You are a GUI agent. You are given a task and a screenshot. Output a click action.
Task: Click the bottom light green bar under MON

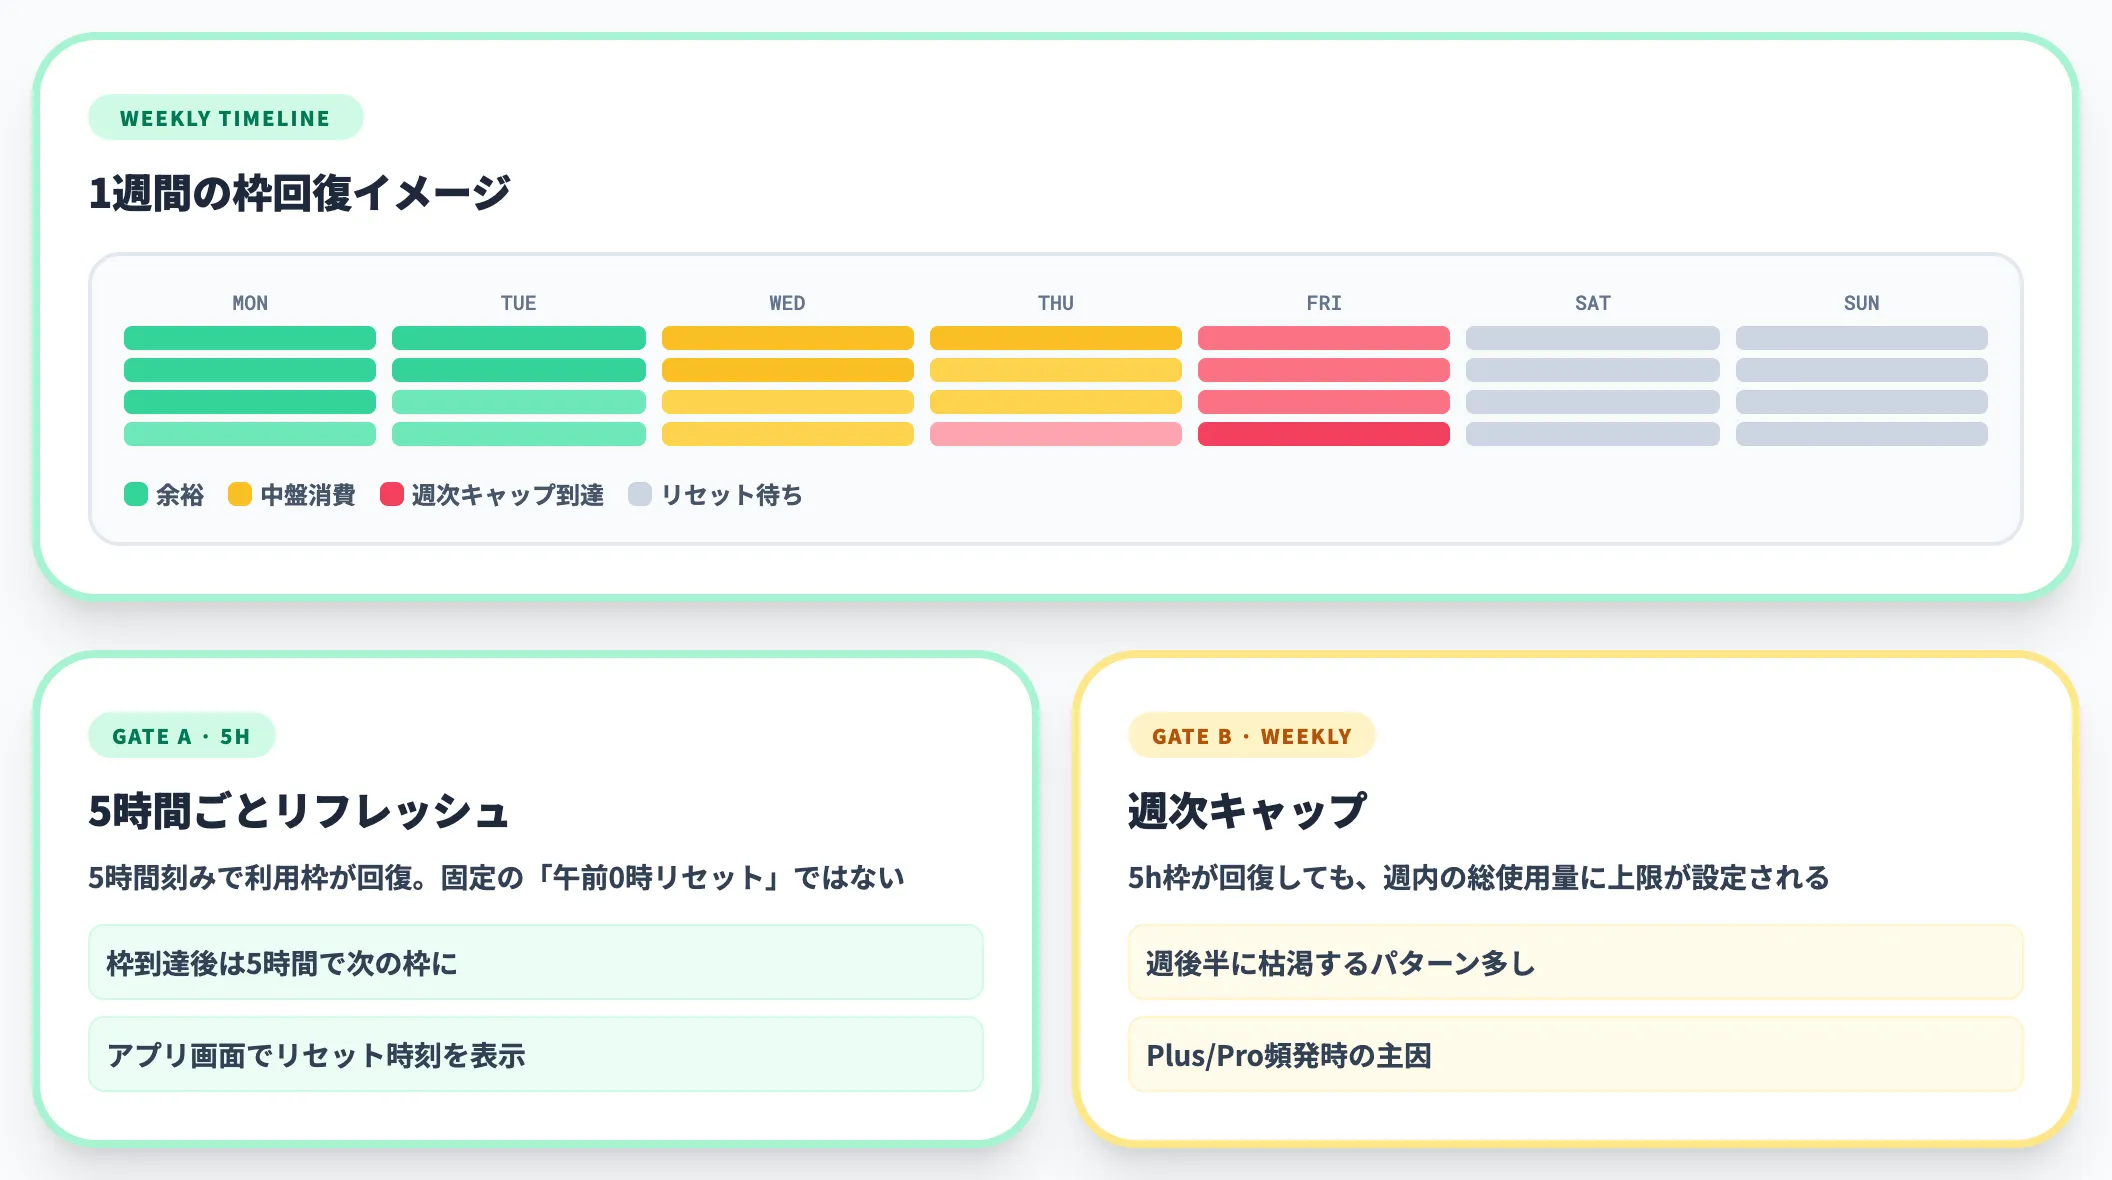250,434
